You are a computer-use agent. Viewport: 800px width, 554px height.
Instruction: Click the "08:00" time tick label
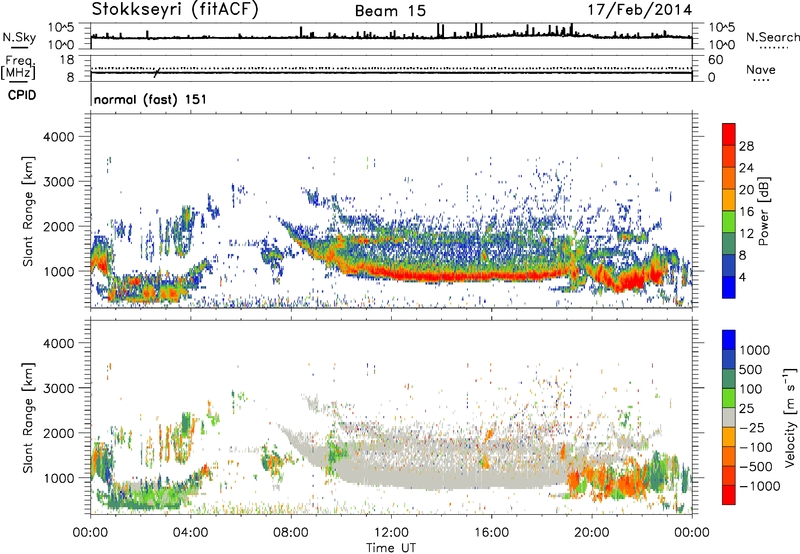pyautogui.click(x=291, y=533)
